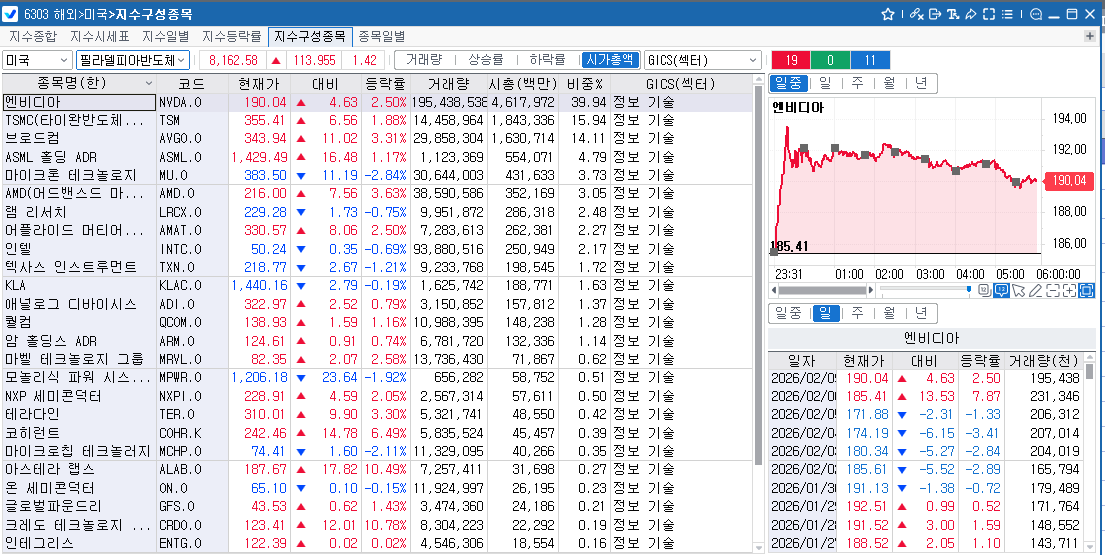Switch to the 지수일별 tab
Image resolution: width=1105 pixels, height=555 pixels.
click(x=165, y=37)
